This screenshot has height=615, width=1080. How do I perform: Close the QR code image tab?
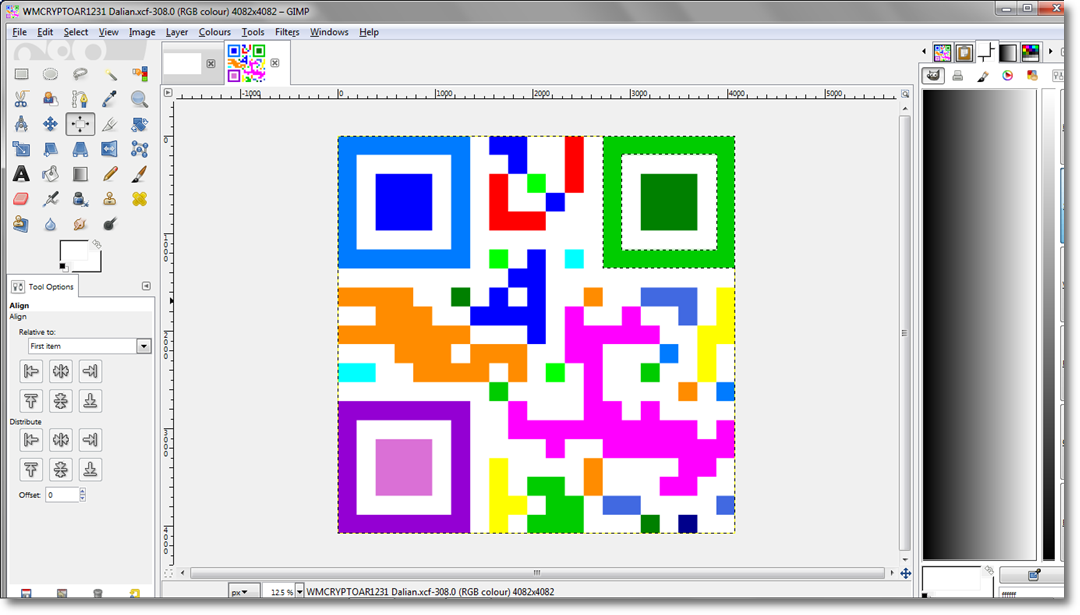point(275,63)
